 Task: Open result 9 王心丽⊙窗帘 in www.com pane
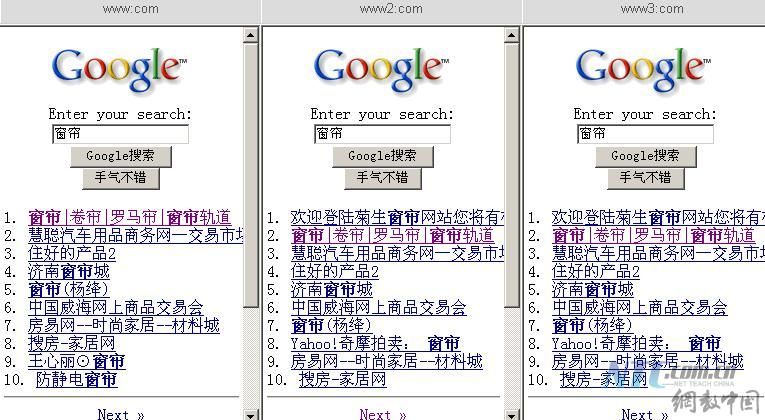[x=77, y=361]
